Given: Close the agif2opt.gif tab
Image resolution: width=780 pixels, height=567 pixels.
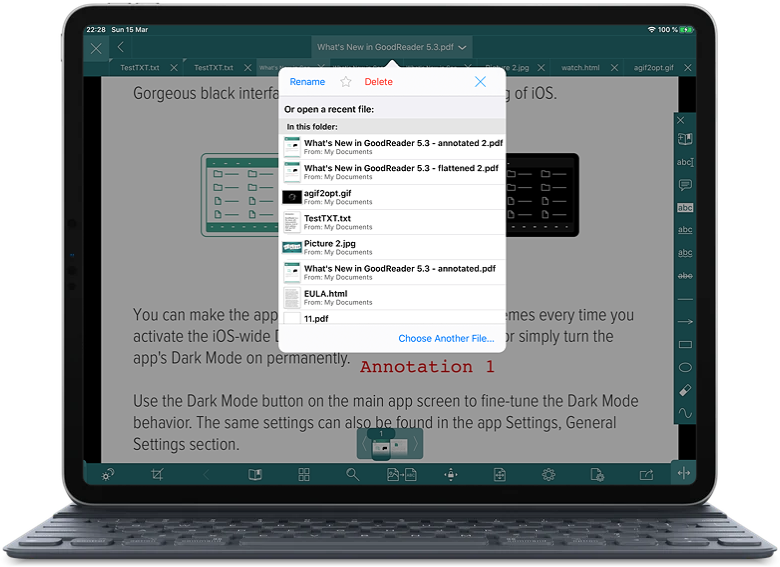Looking at the screenshot, I should pyautogui.click(x=687, y=68).
